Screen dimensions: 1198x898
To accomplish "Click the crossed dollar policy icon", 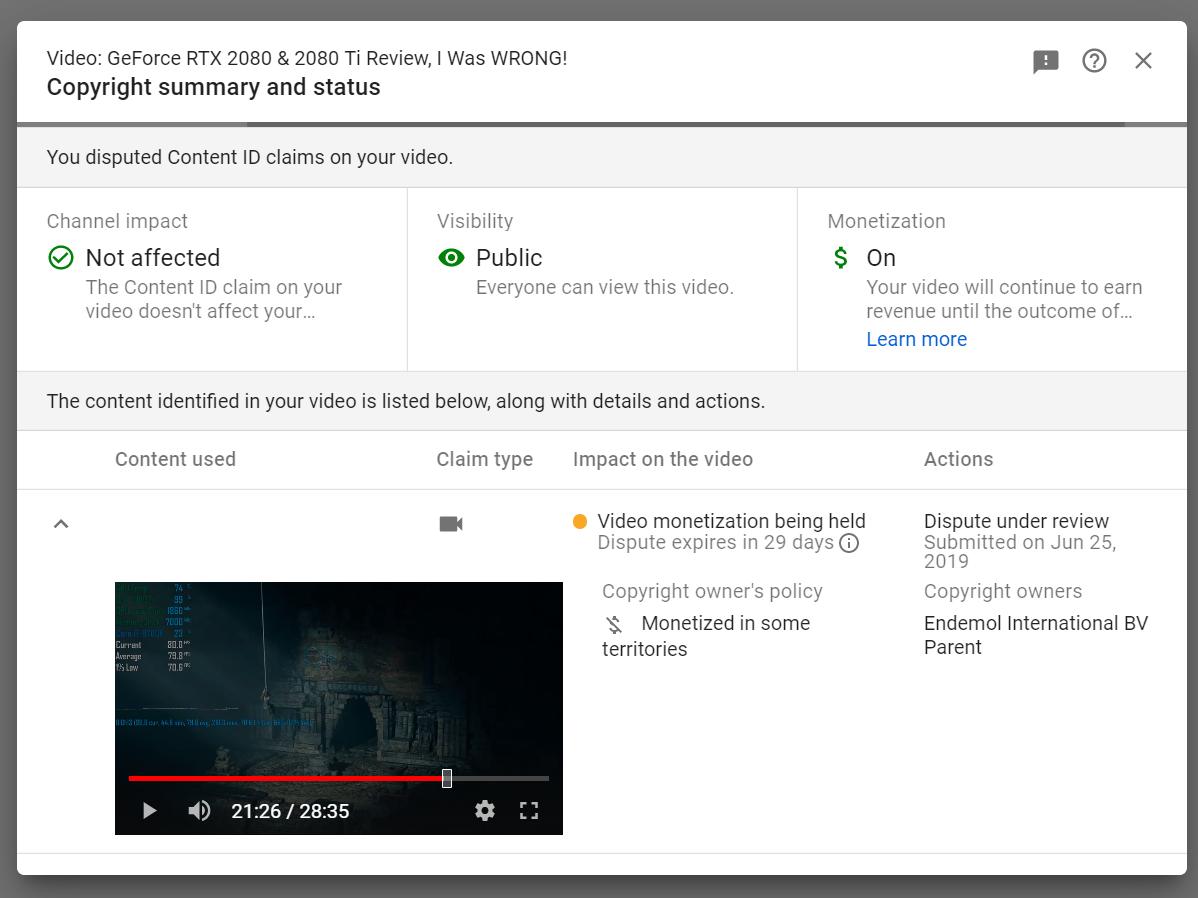I will click(x=614, y=624).
